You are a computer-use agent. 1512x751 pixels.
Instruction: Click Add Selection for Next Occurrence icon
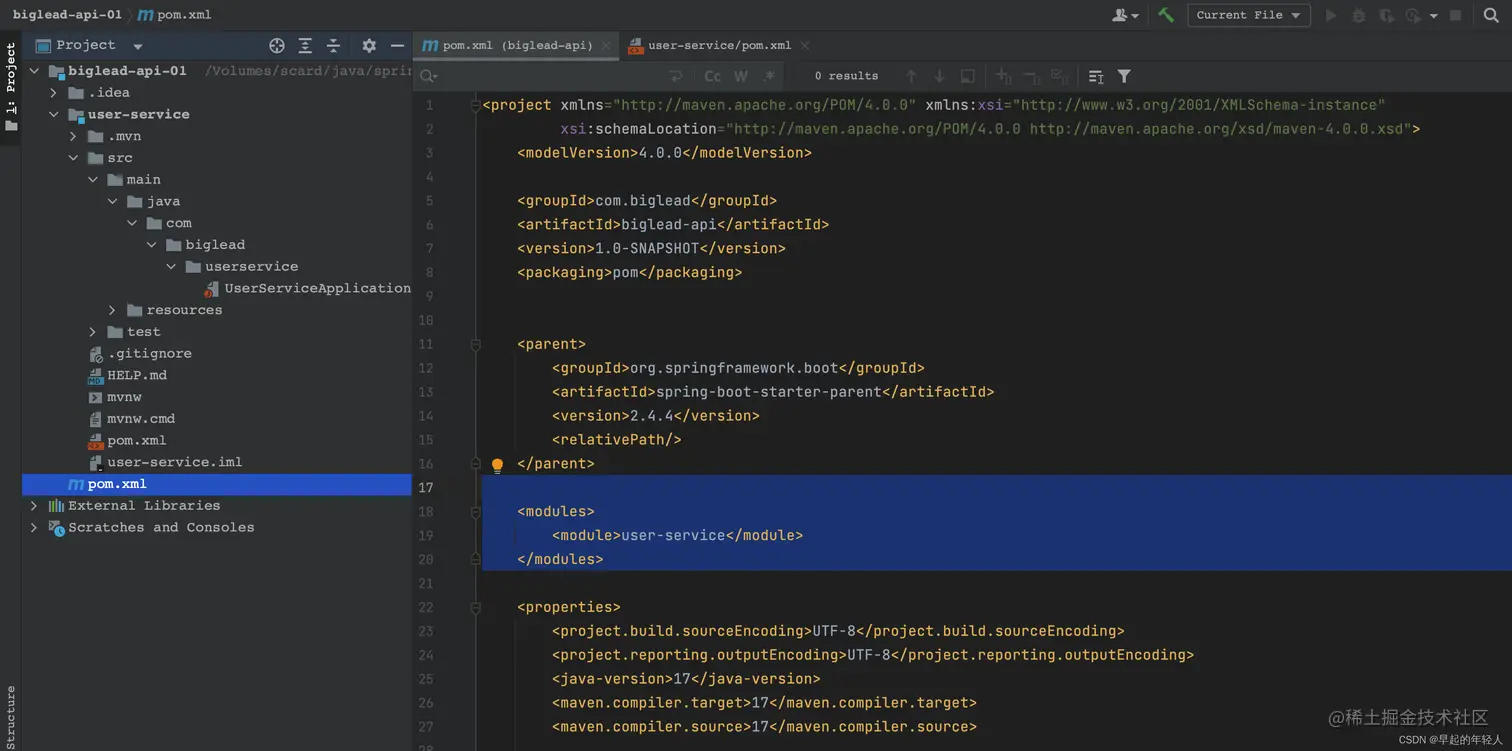(x=1004, y=76)
